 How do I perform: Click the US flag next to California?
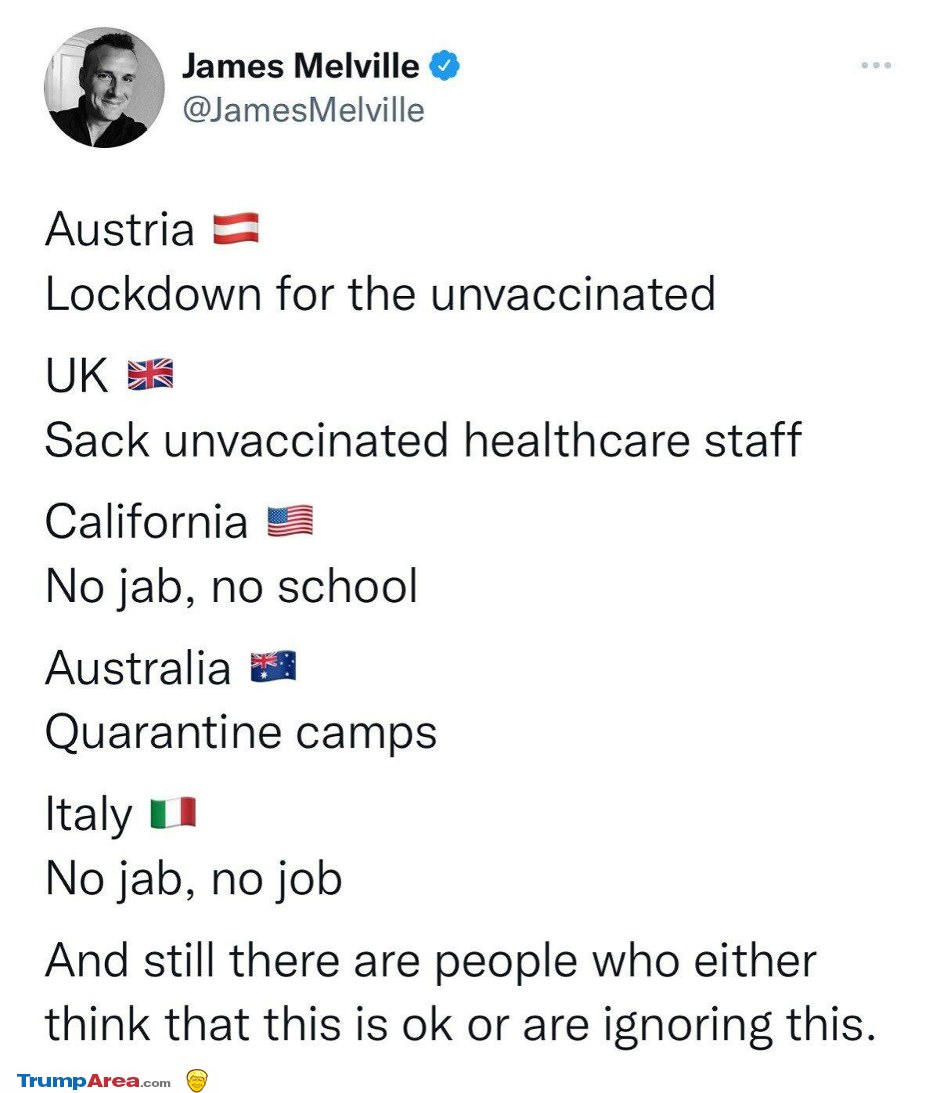[x=290, y=521]
